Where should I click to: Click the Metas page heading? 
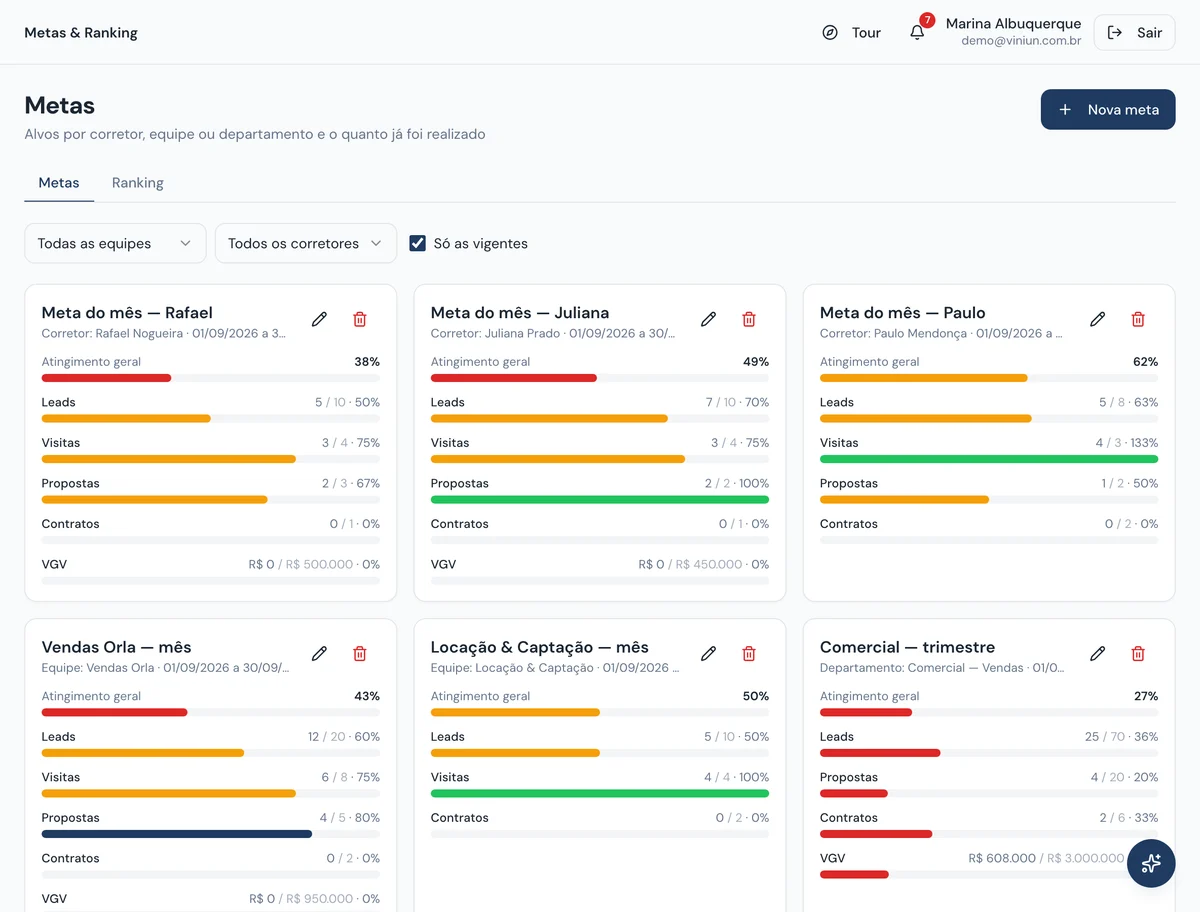click(60, 105)
